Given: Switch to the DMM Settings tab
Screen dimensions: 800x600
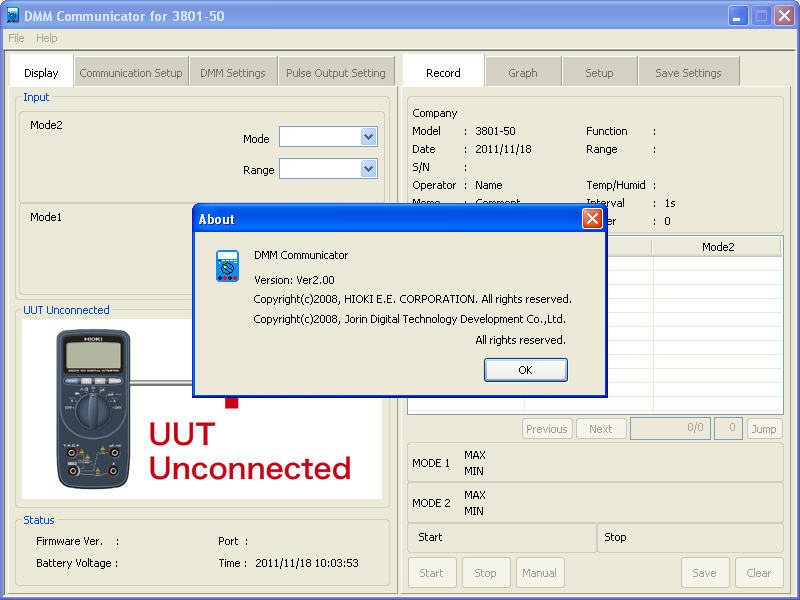Looking at the screenshot, I should point(233,73).
